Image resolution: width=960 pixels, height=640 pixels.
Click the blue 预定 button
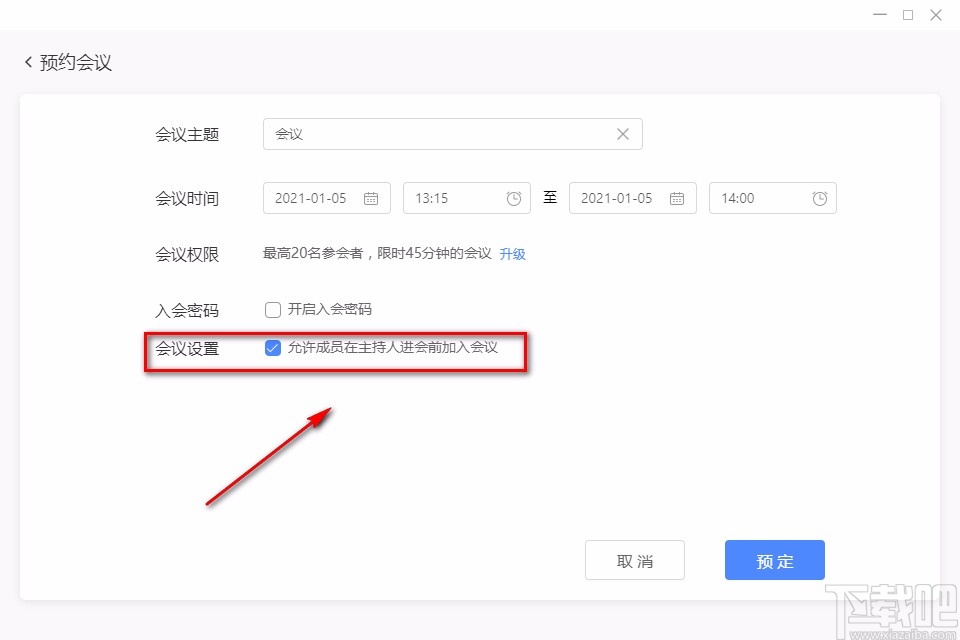point(775,560)
